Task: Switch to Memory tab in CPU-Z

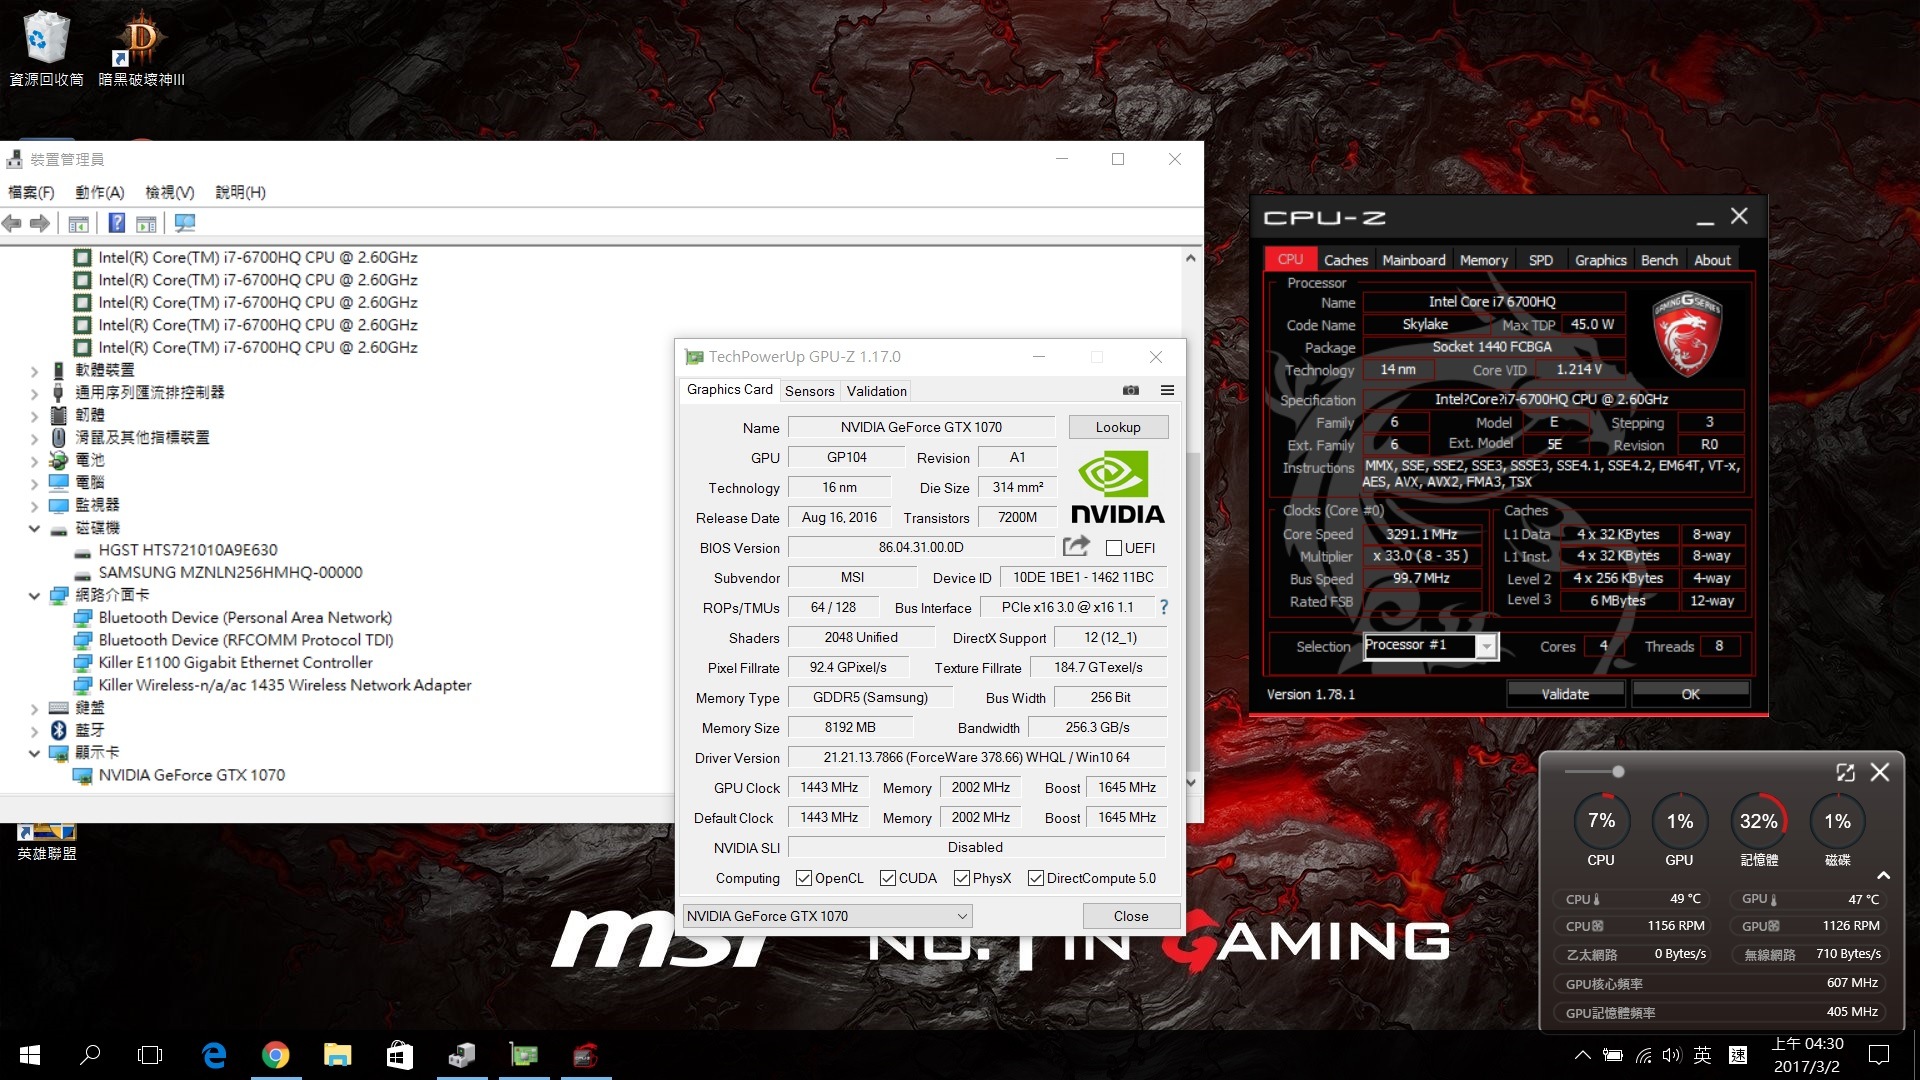Action: pyautogui.click(x=1483, y=260)
